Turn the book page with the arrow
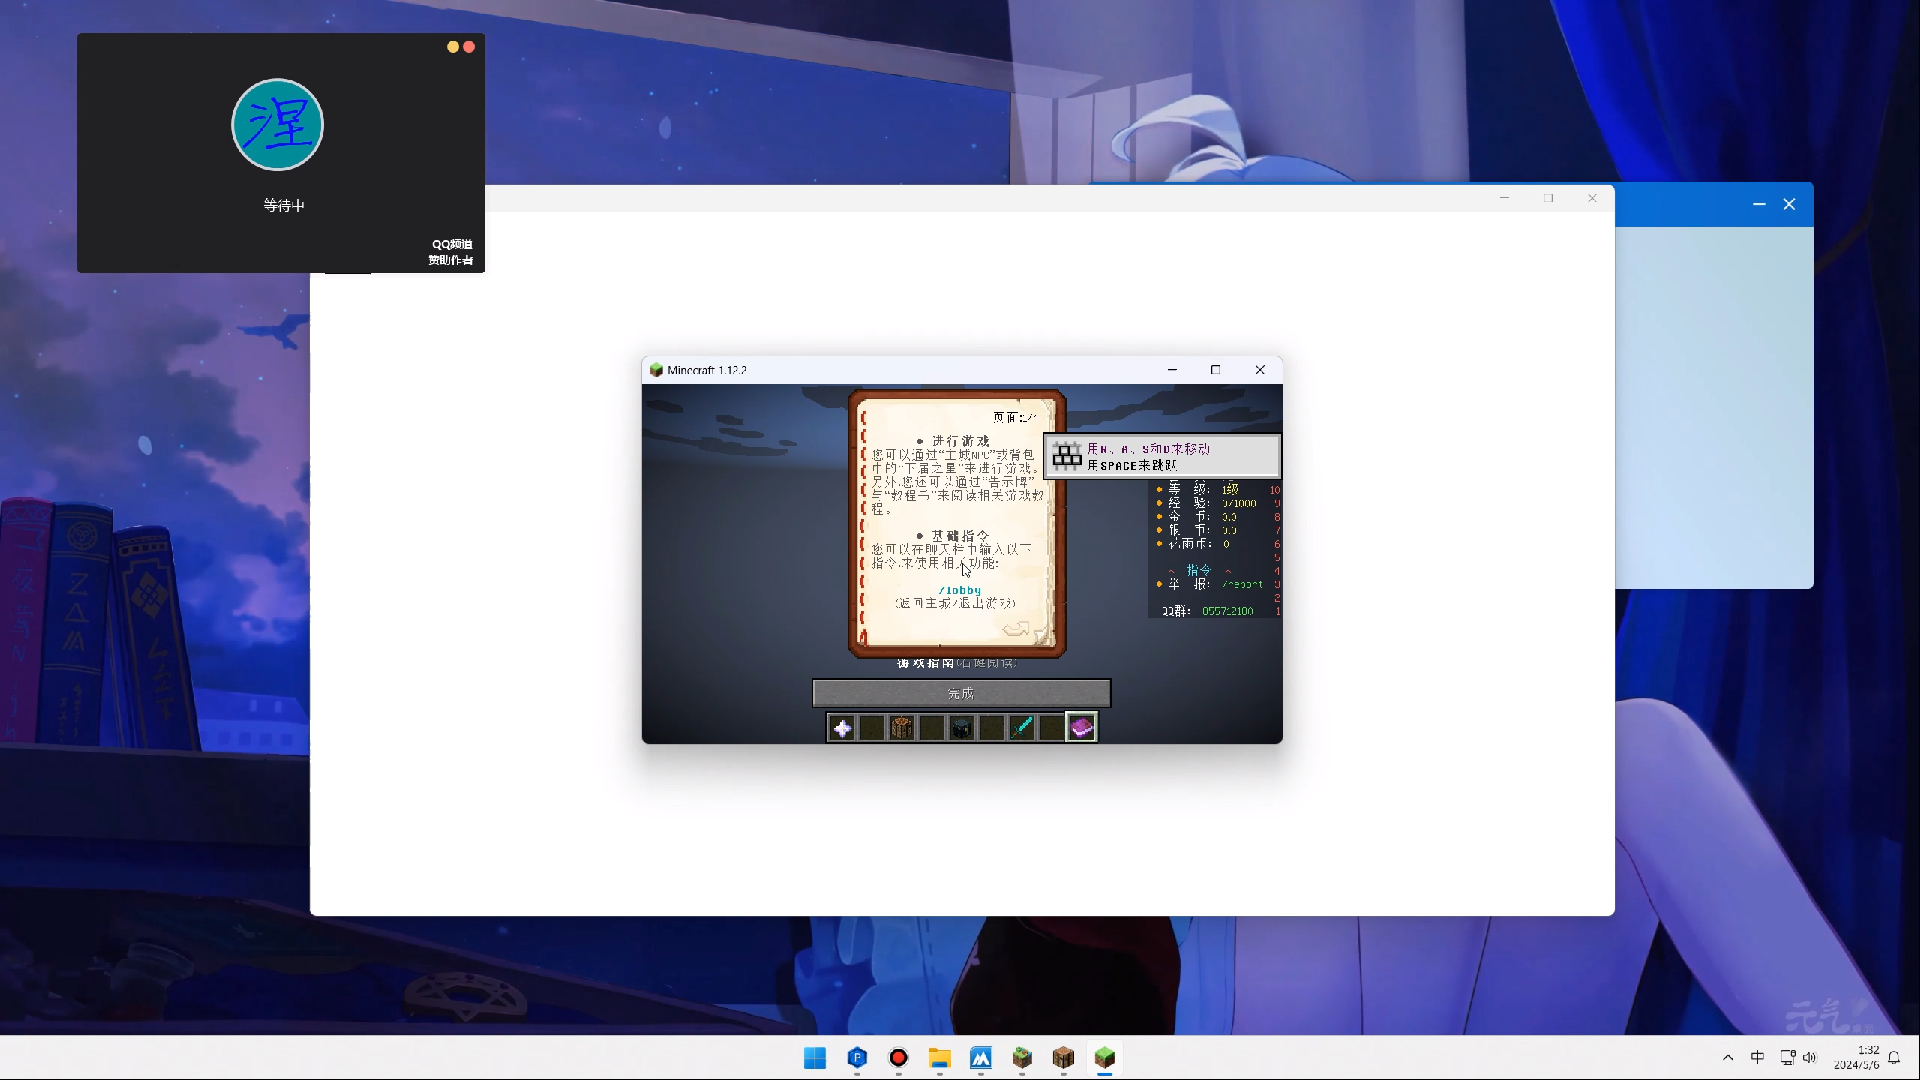Image resolution: width=1920 pixels, height=1080 pixels. click(x=1016, y=629)
